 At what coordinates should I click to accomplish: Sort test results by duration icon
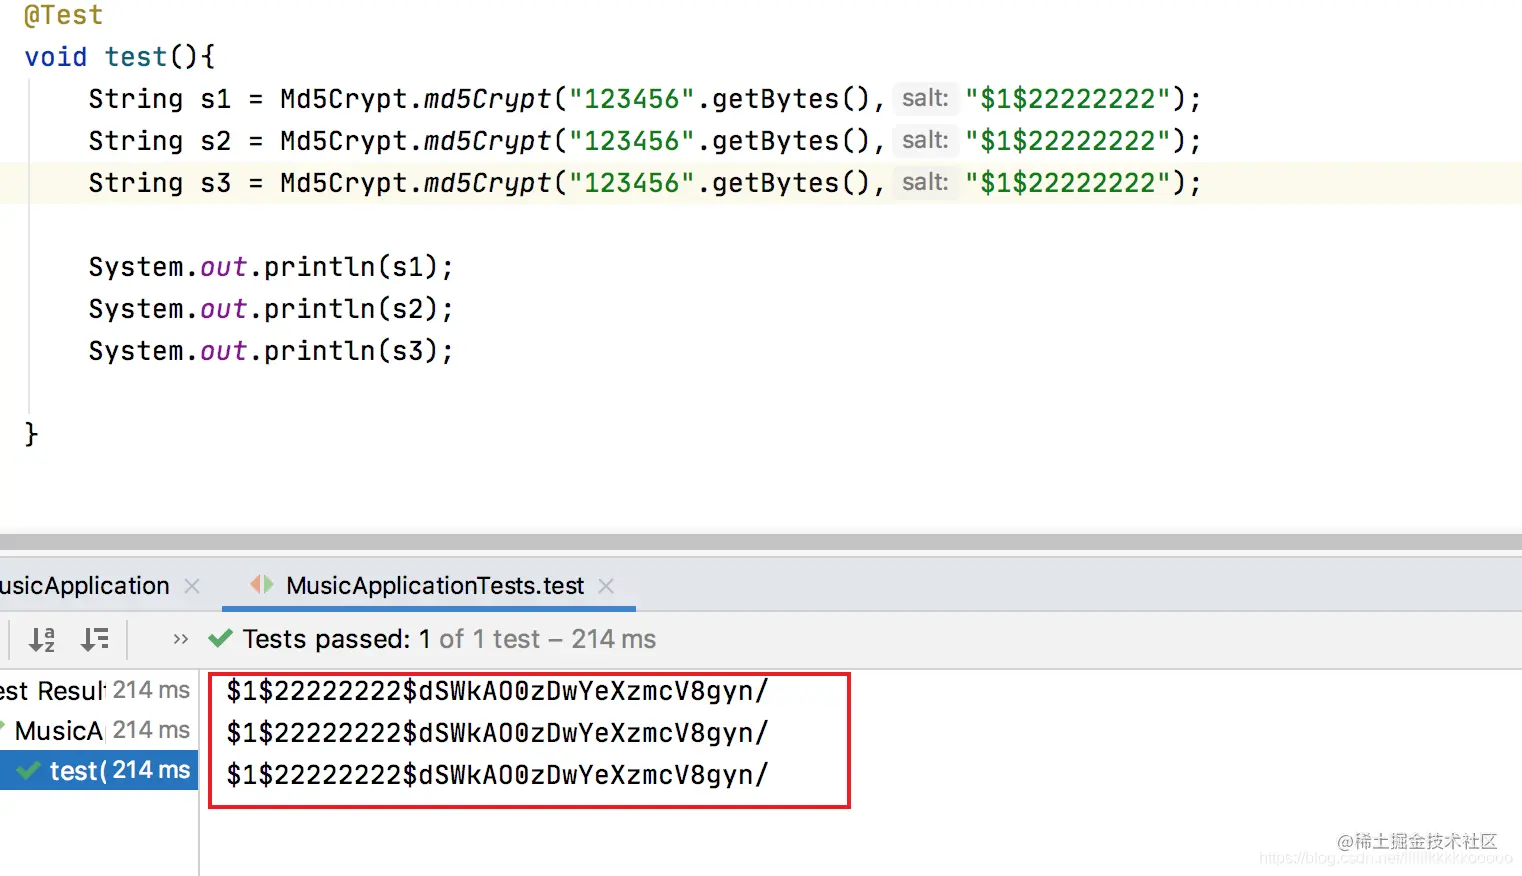click(95, 639)
